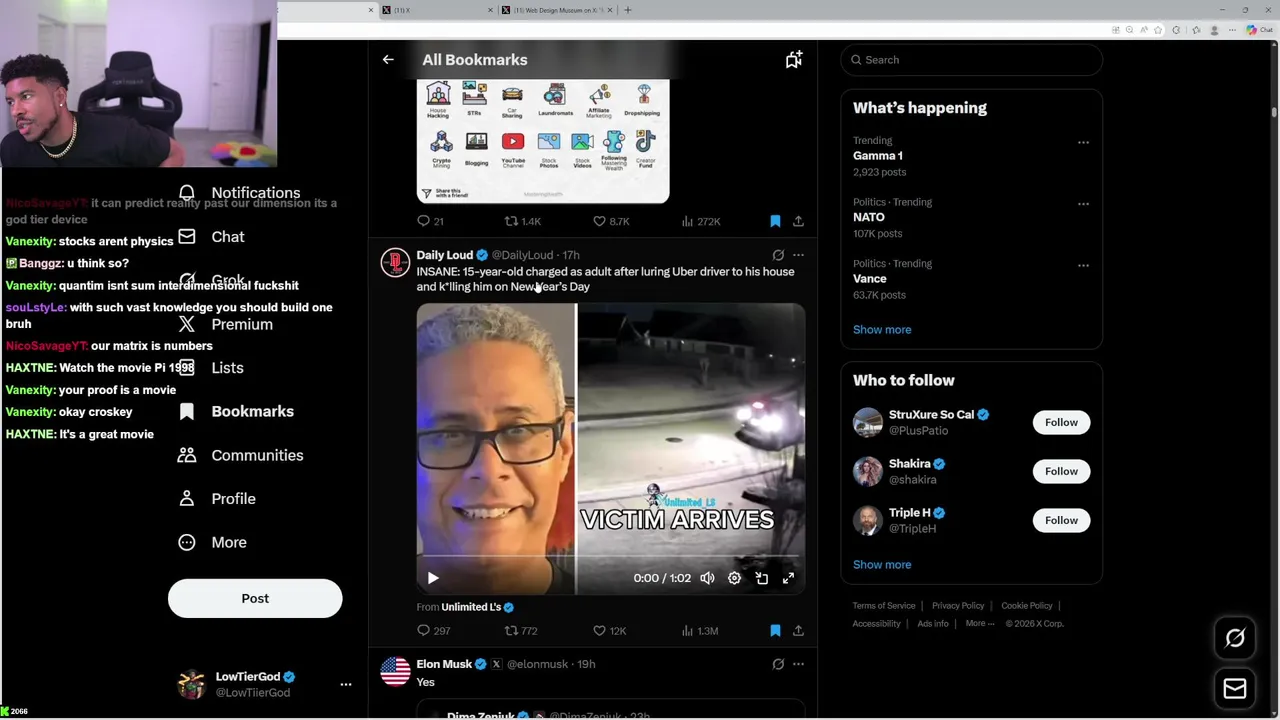Click the Post button
The image size is (1280, 720).
pyautogui.click(x=255, y=598)
